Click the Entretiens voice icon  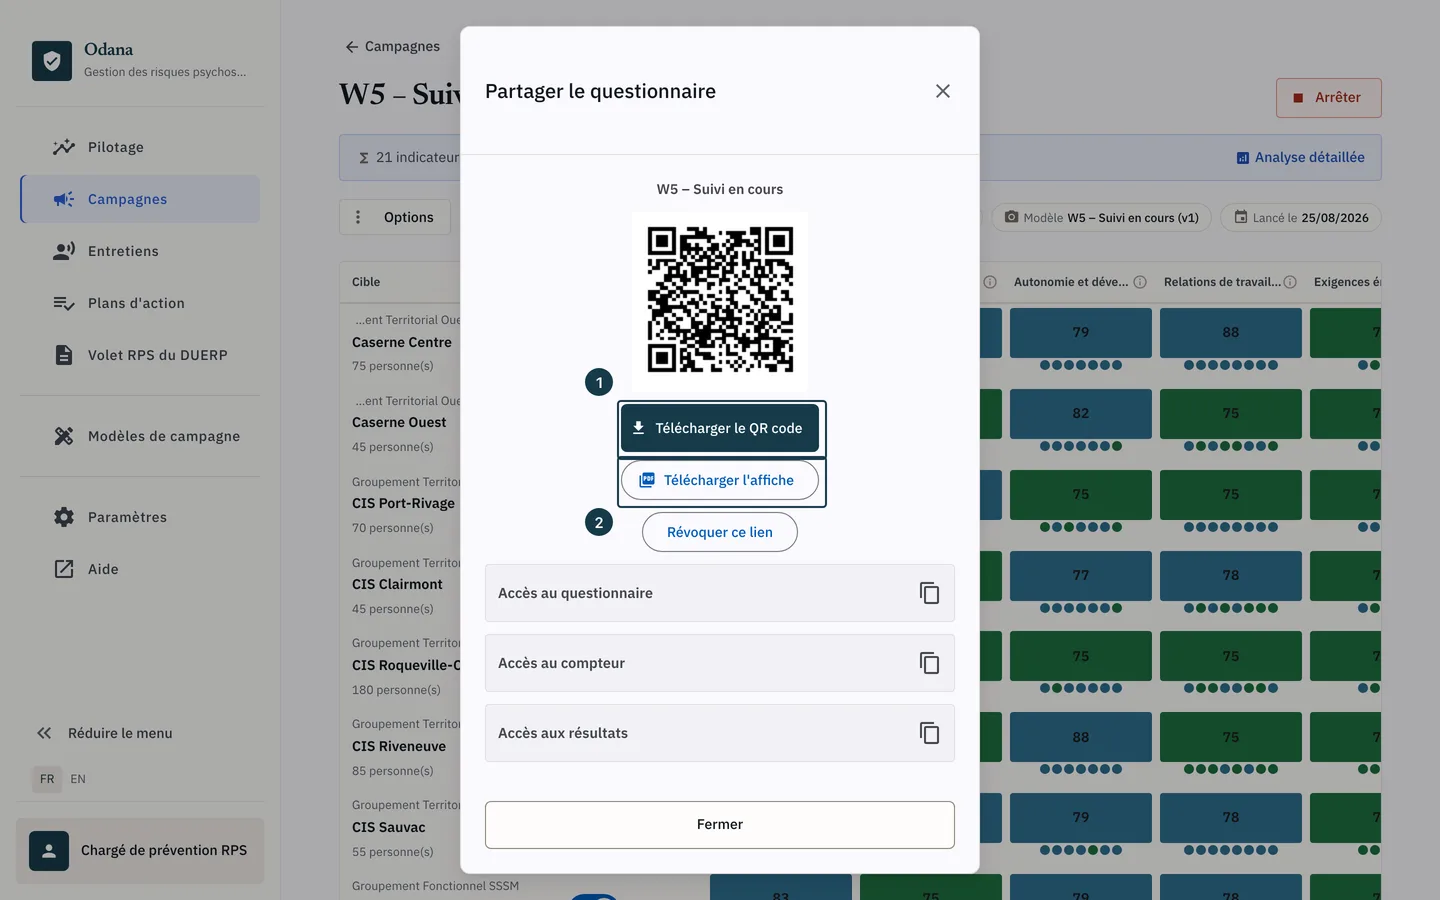(64, 251)
